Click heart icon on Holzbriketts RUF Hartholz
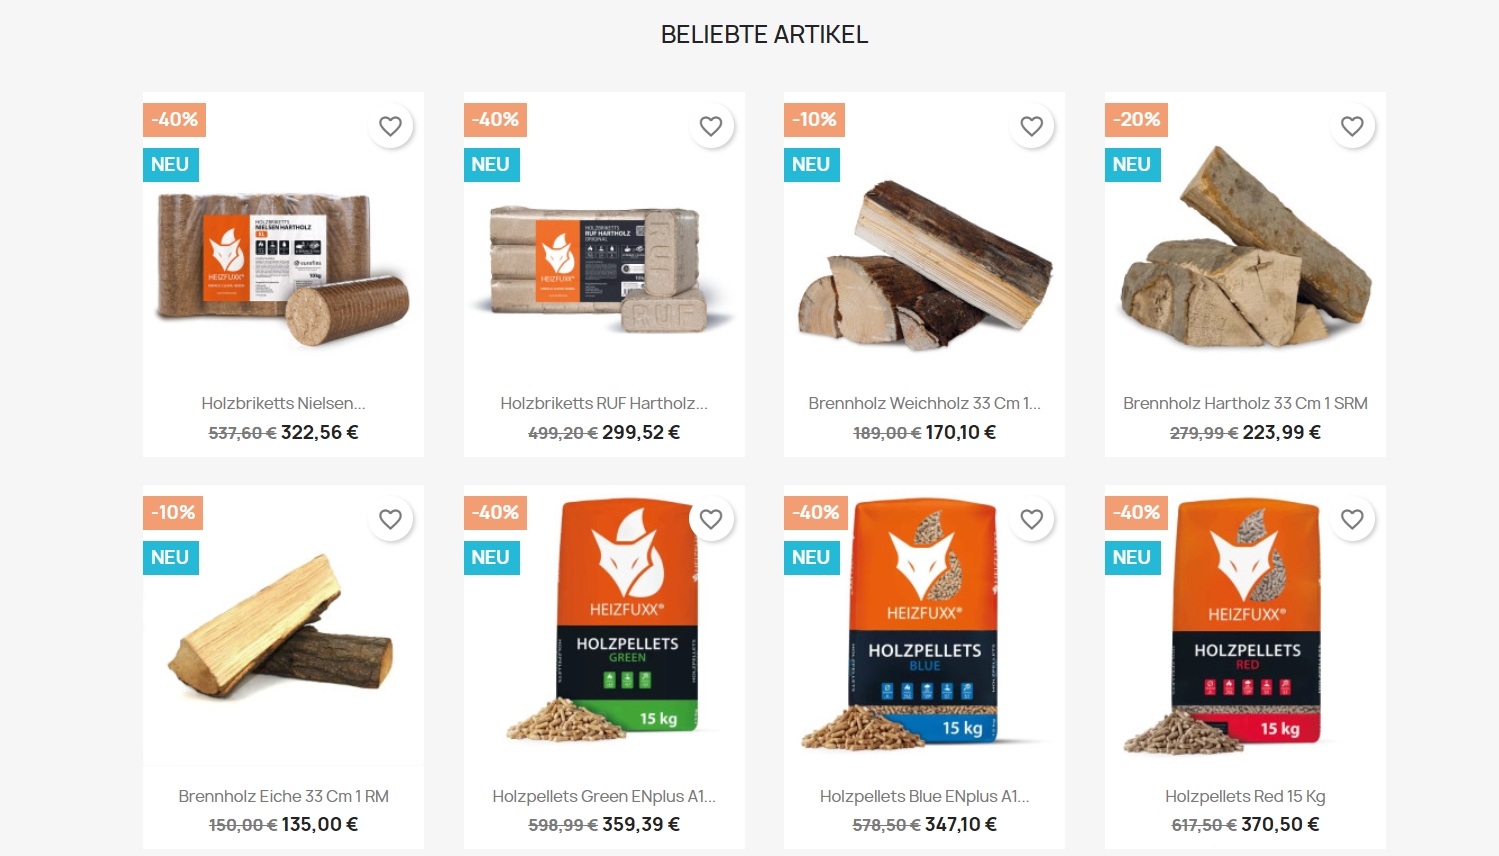This screenshot has width=1499, height=856. coord(711,126)
